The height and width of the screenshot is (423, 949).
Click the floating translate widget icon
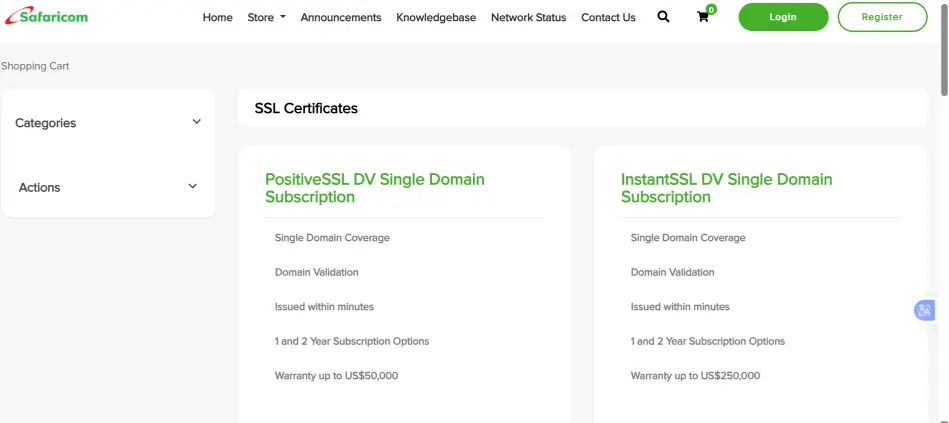pos(924,310)
